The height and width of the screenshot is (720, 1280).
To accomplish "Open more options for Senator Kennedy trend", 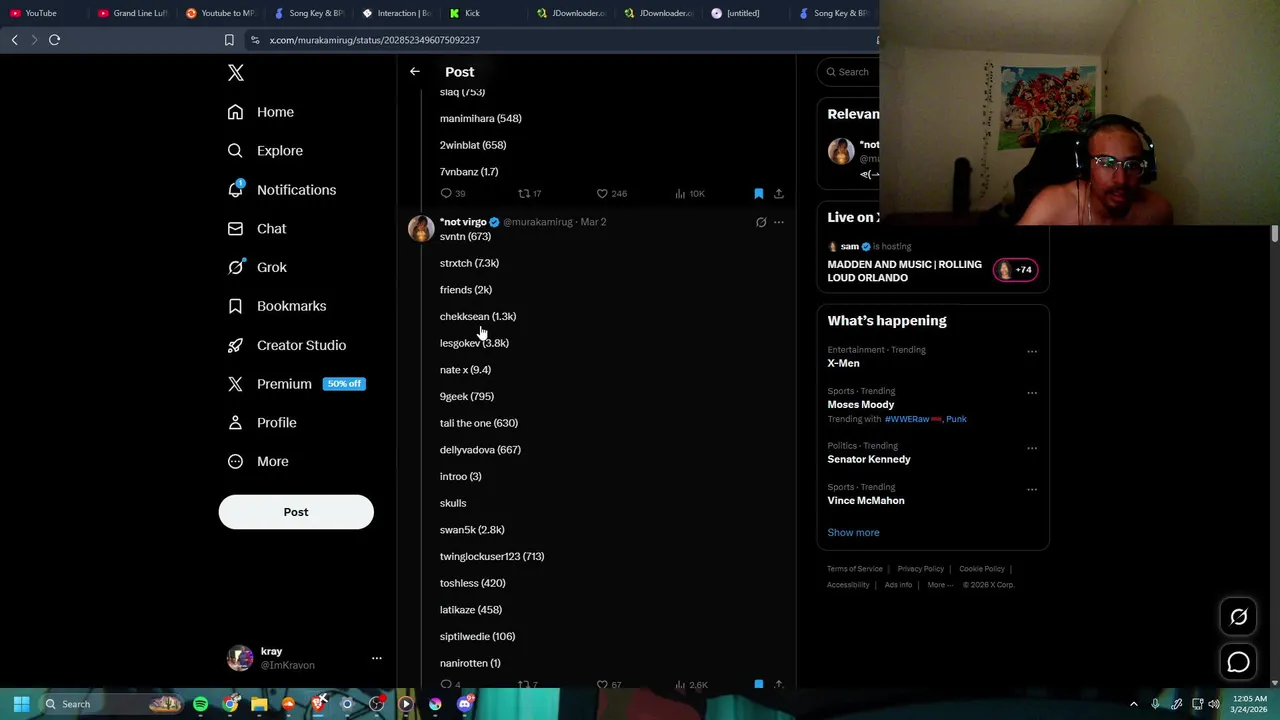I will [x=1032, y=447].
